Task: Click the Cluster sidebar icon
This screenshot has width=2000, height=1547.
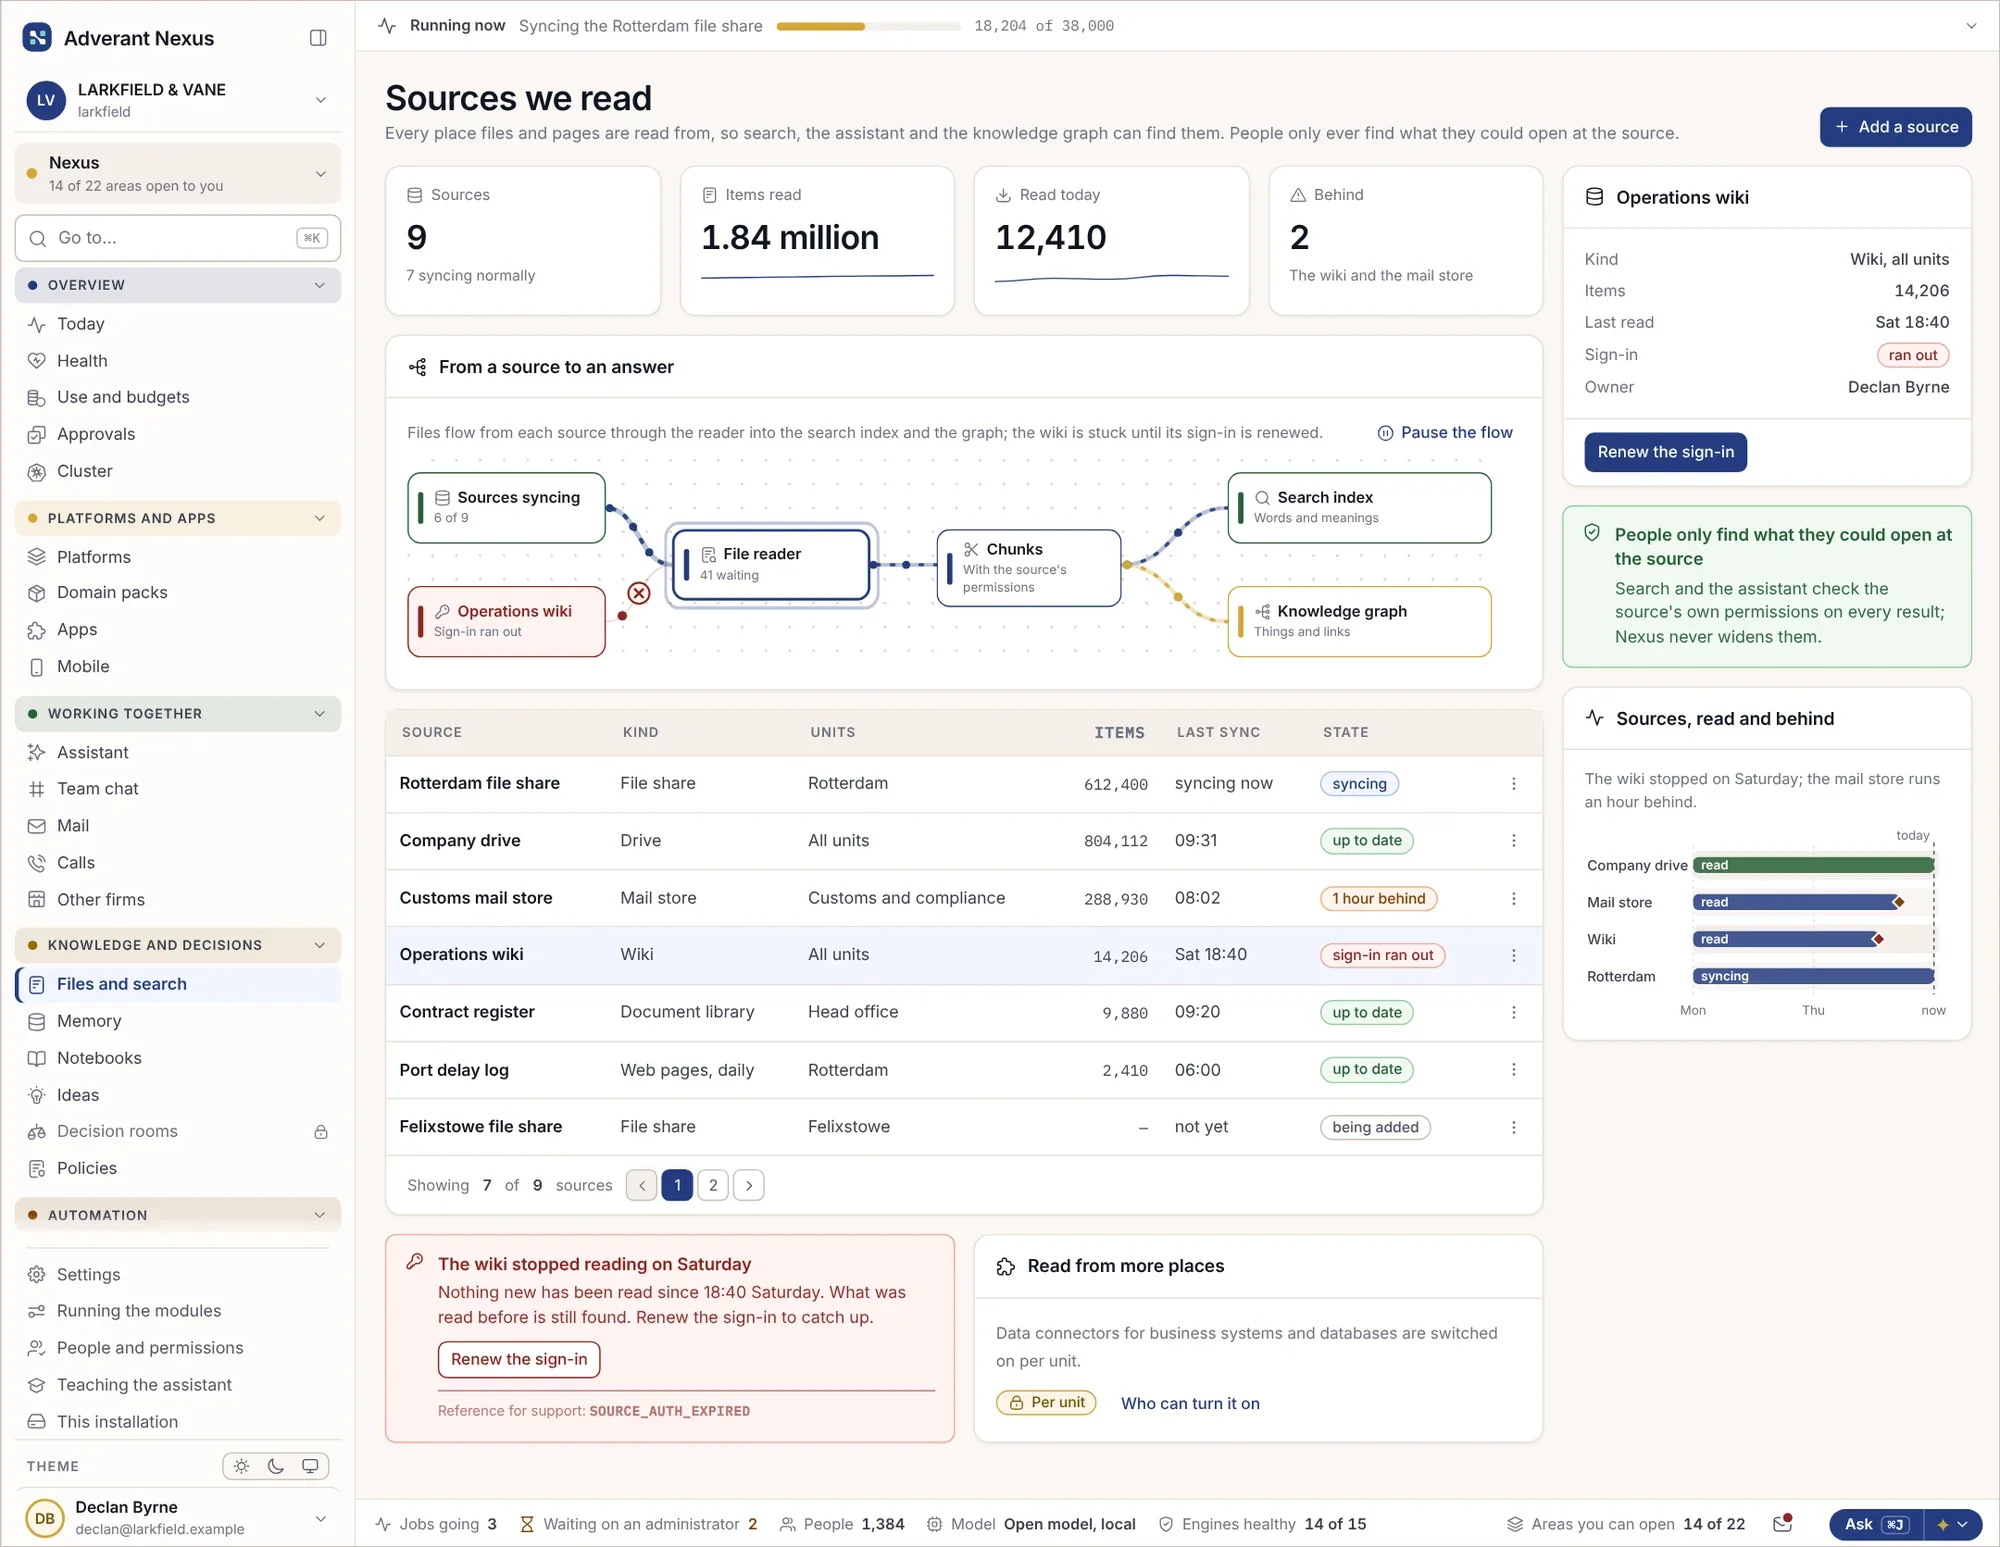Action: [37, 471]
